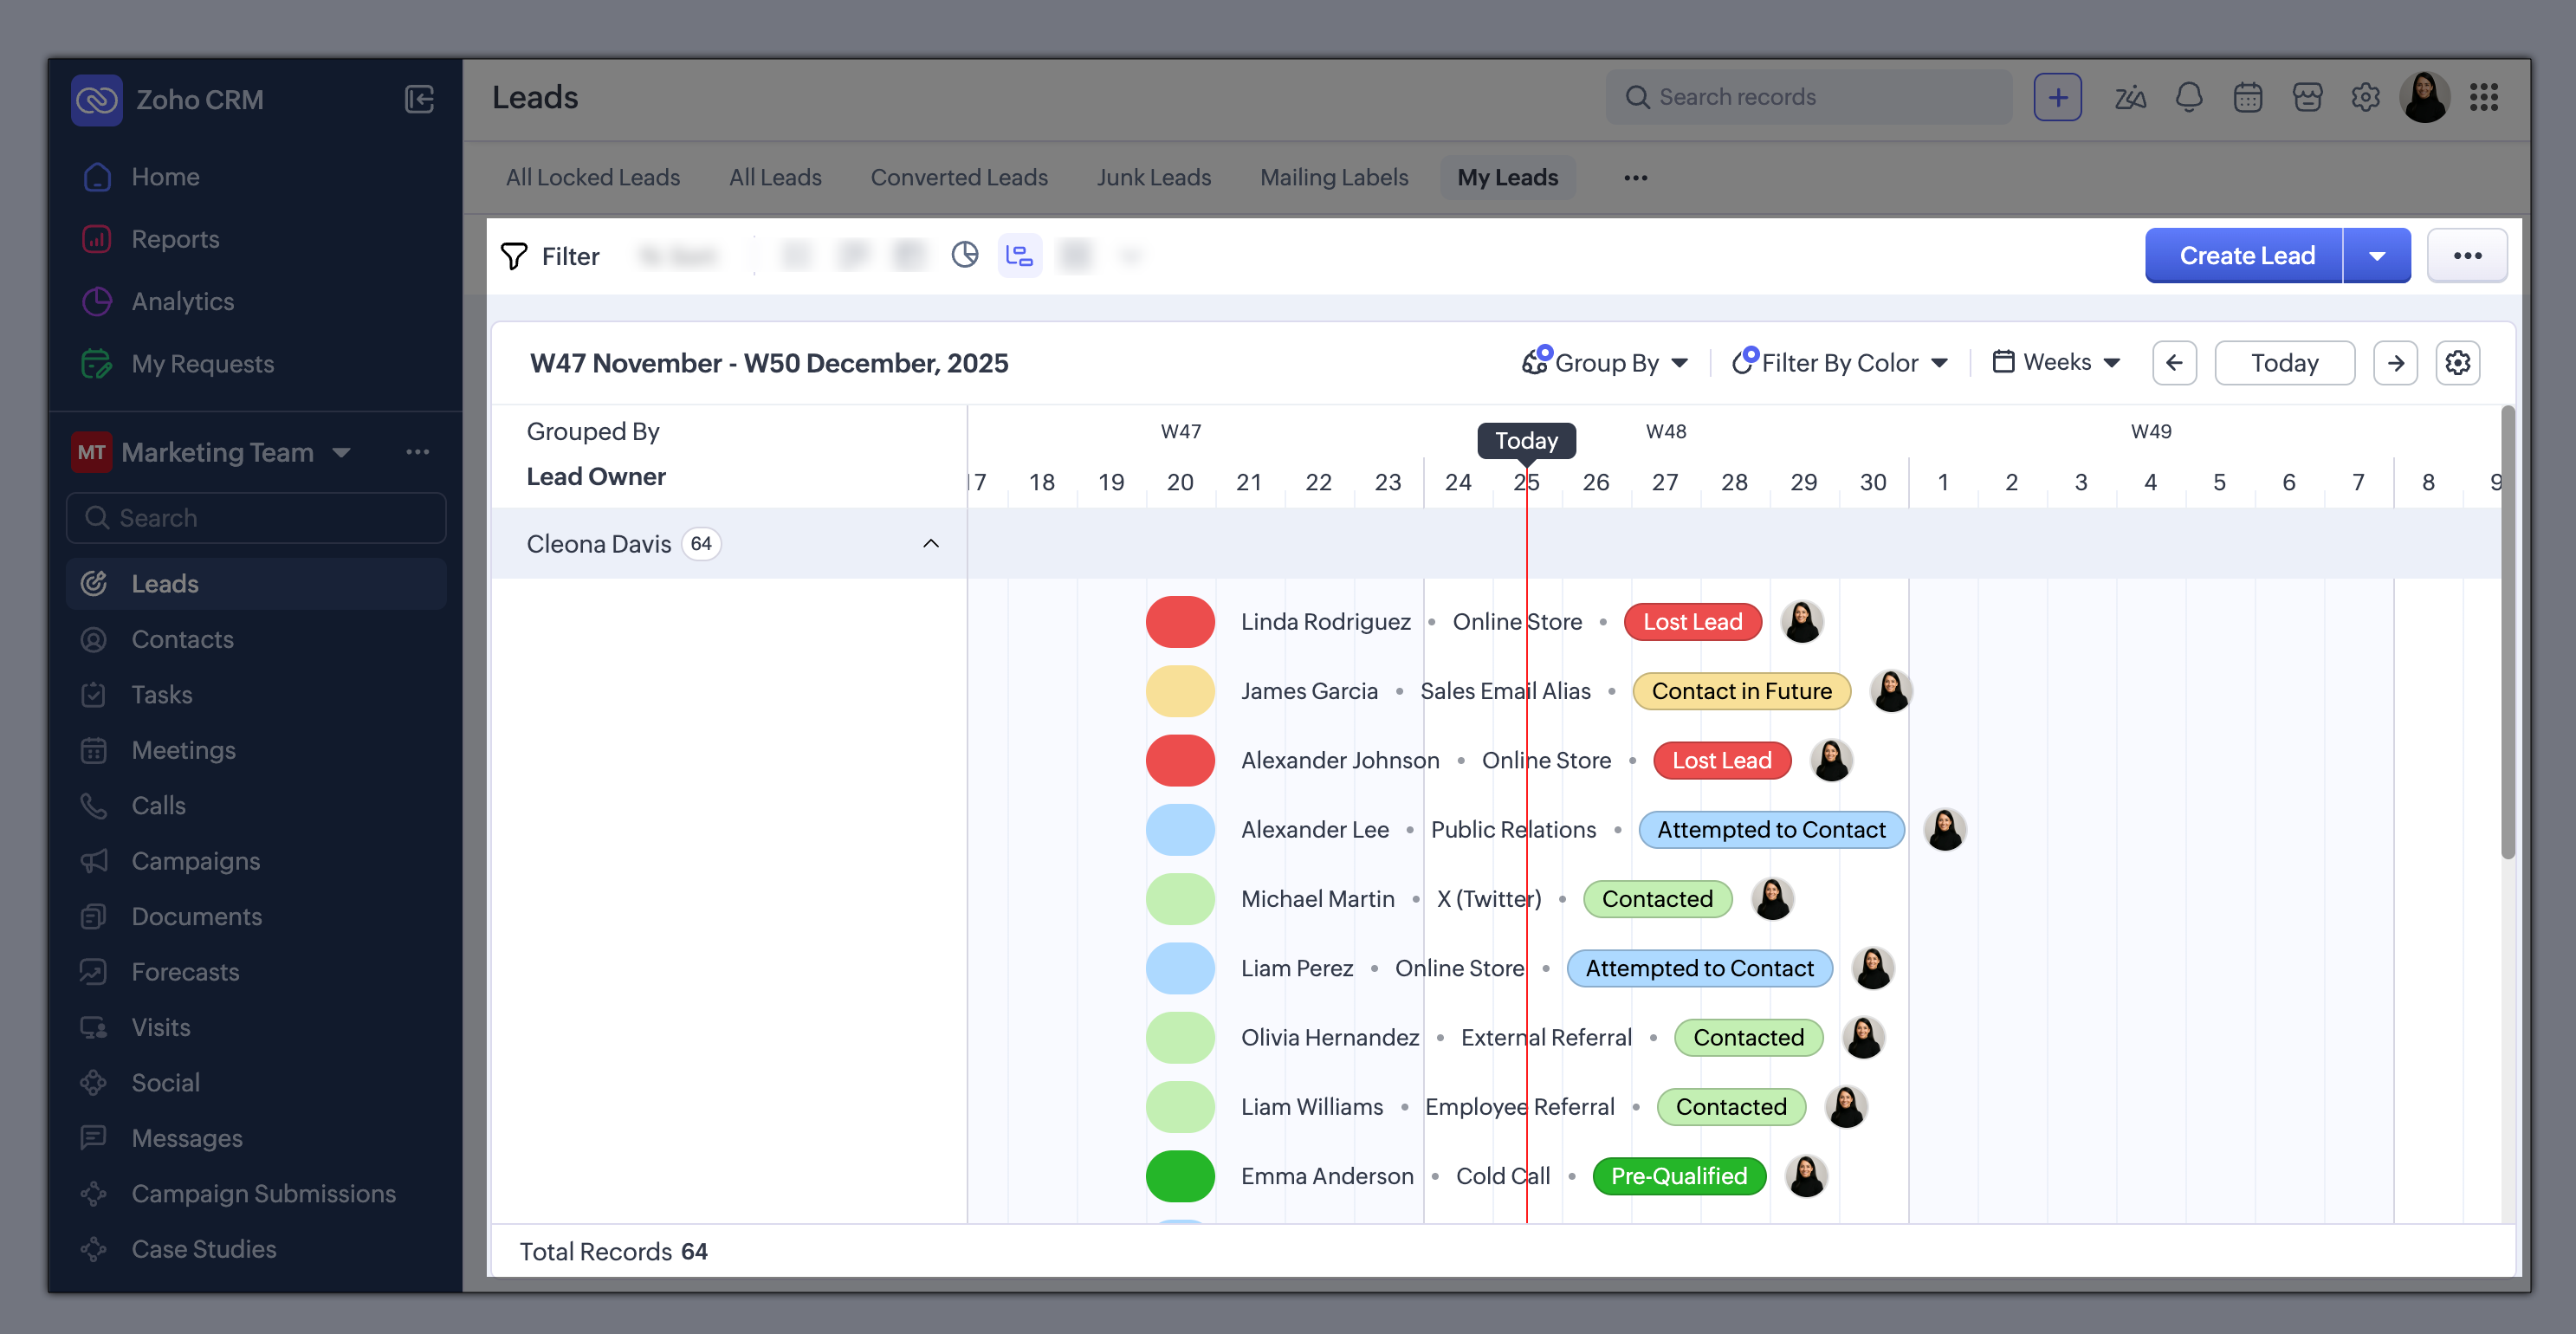This screenshot has width=2576, height=1334.
Task: Open the calendar icon in header
Action: click(2247, 97)
